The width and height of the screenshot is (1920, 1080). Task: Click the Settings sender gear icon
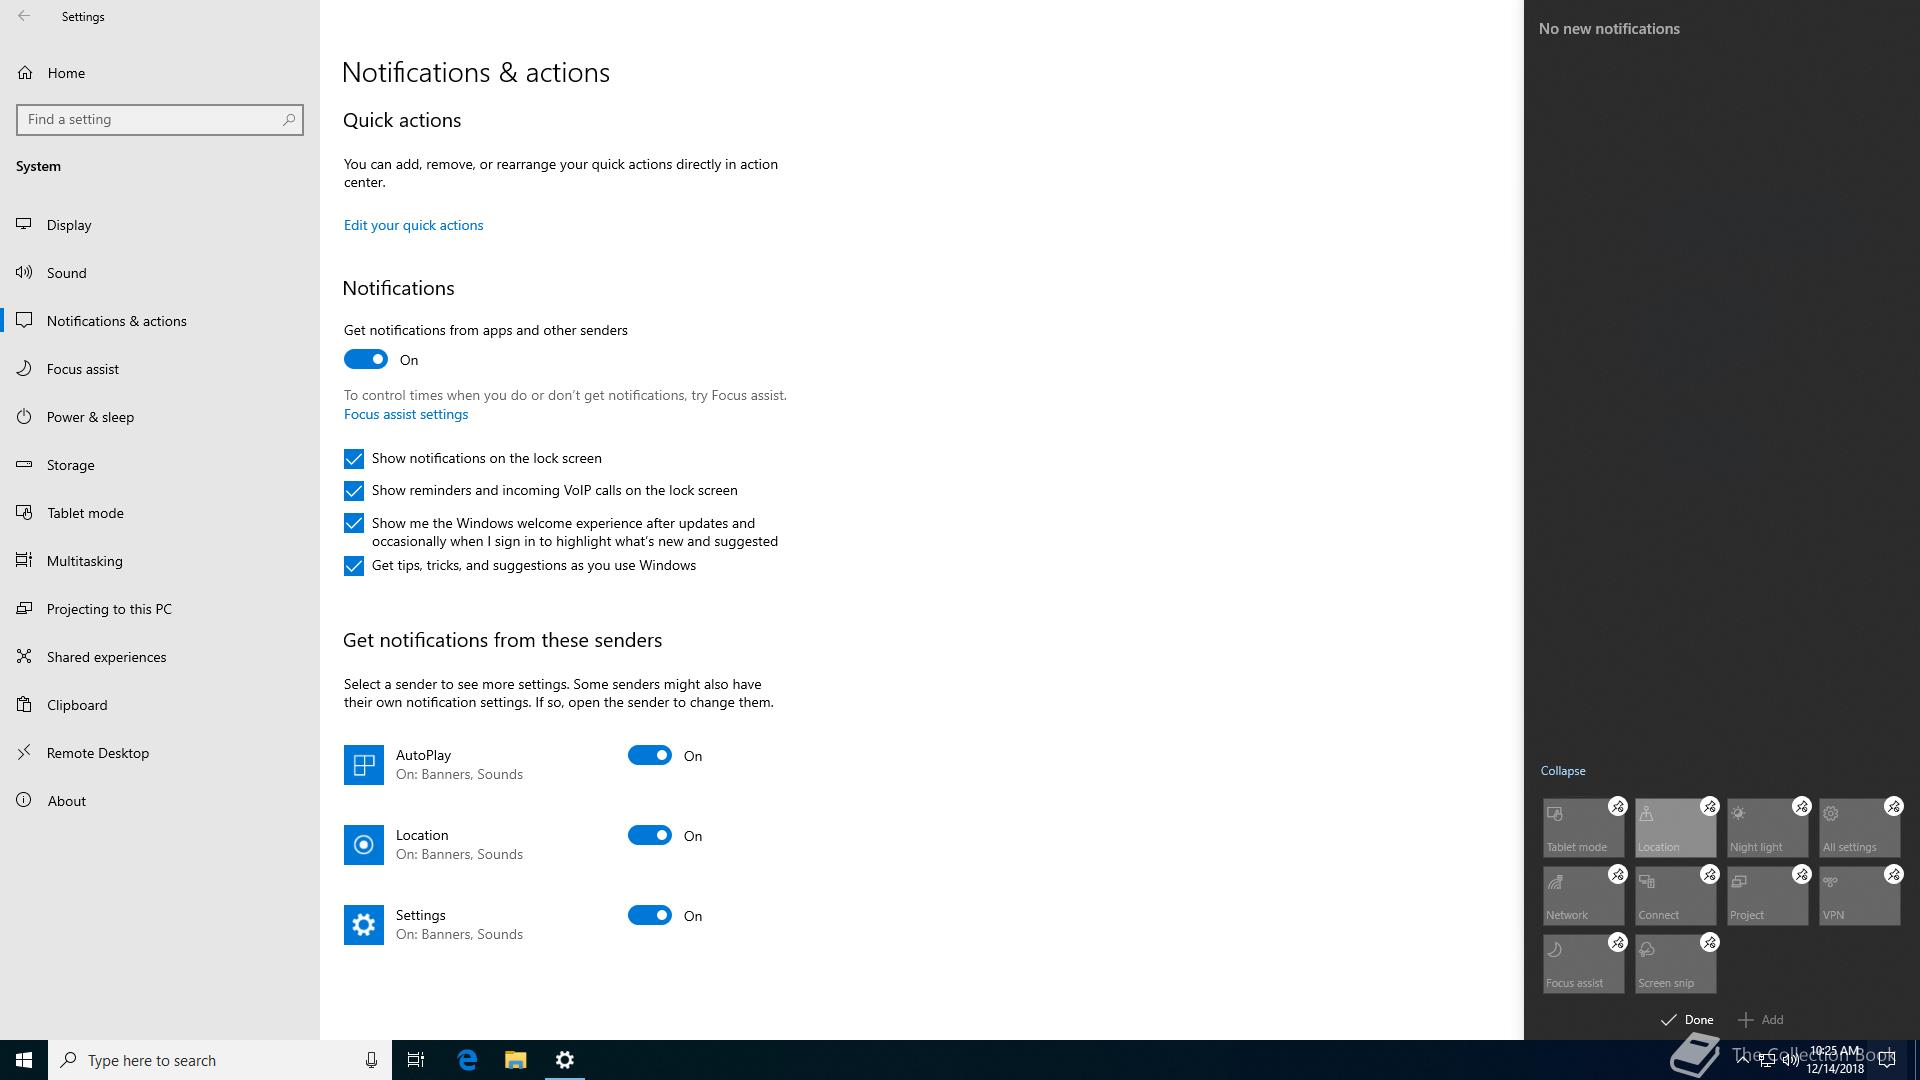coord(363,925)
